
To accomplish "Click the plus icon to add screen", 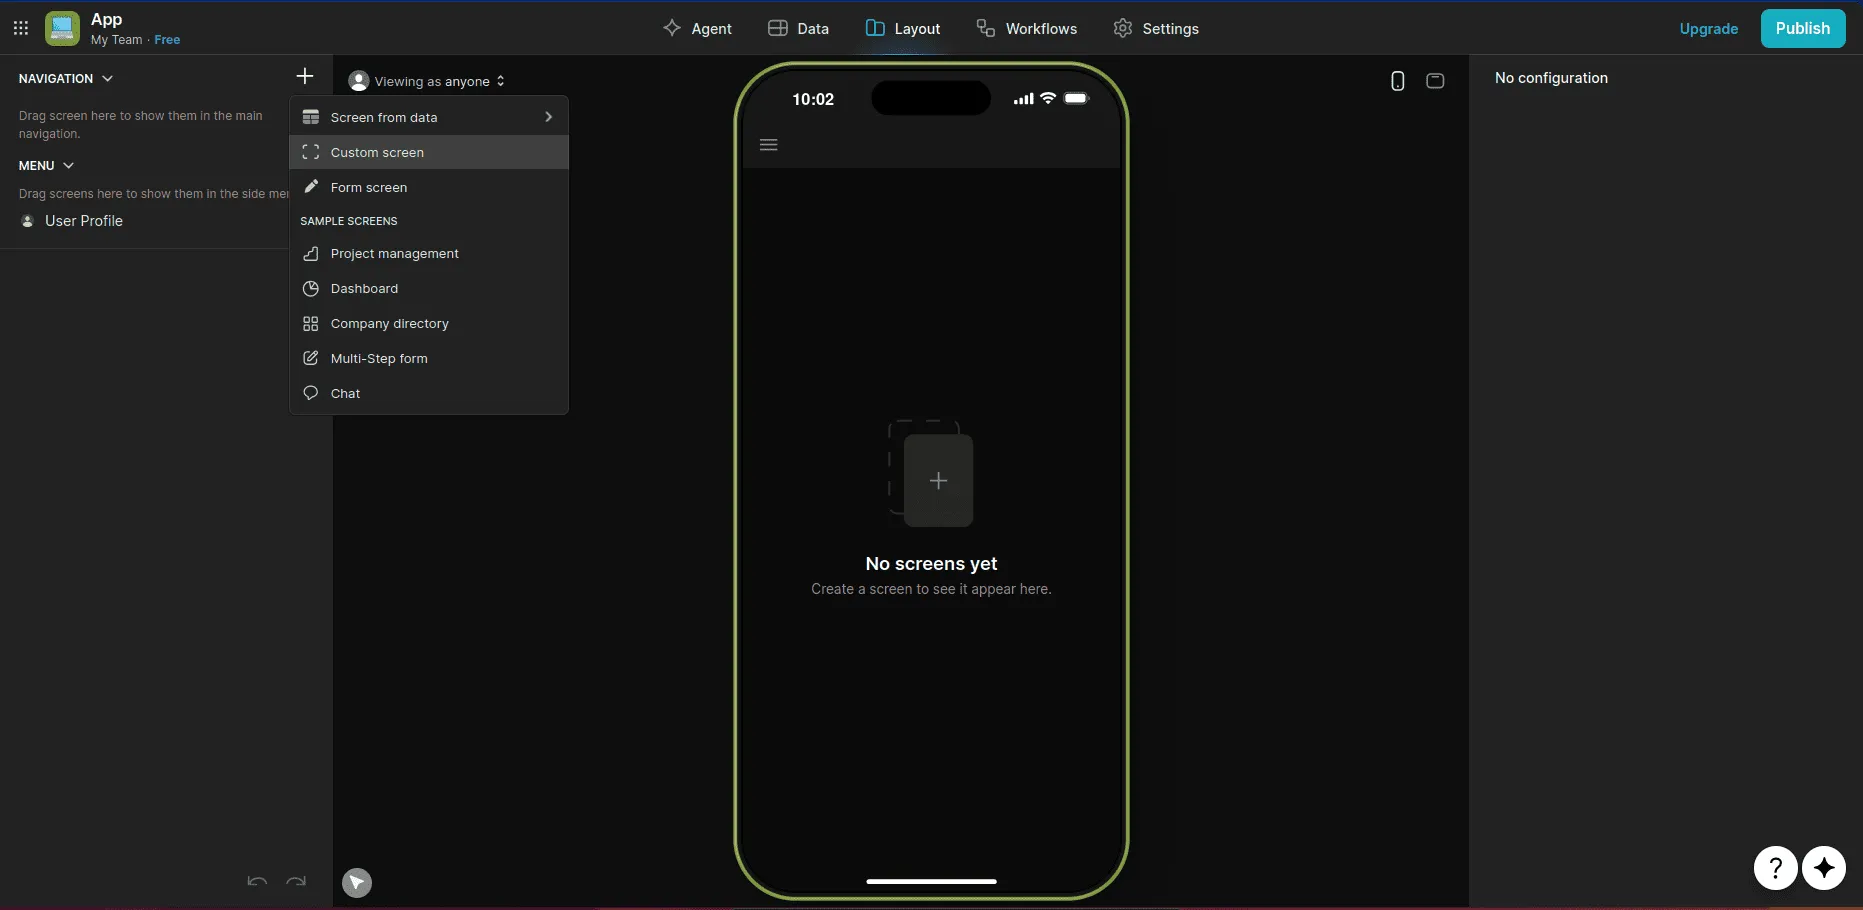I will [305, 76].
